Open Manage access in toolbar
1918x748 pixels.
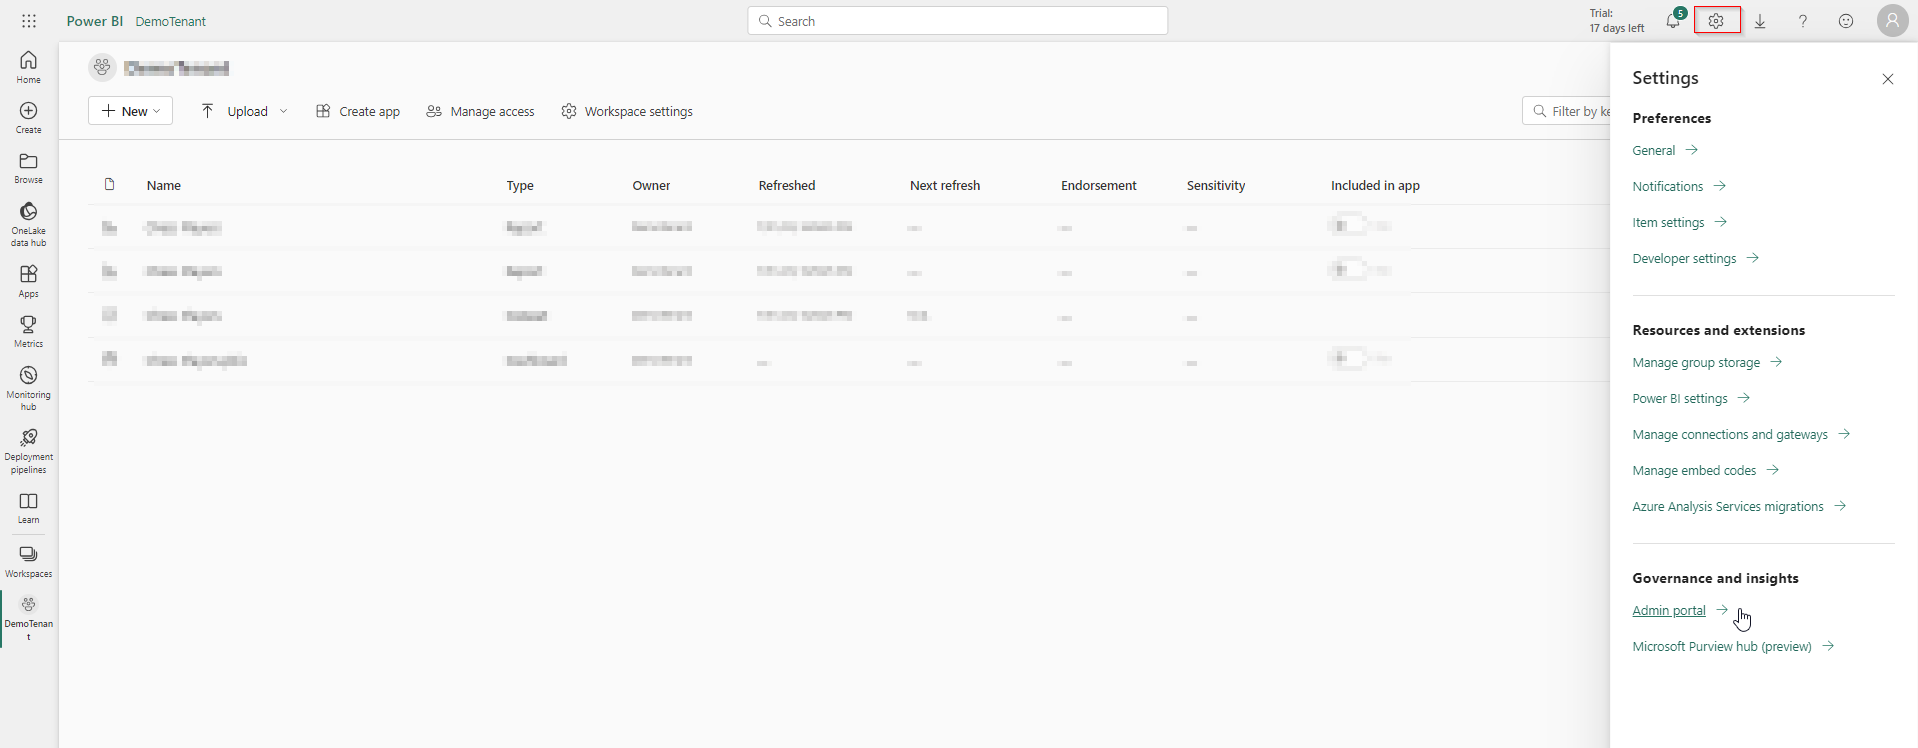(480, 111)
